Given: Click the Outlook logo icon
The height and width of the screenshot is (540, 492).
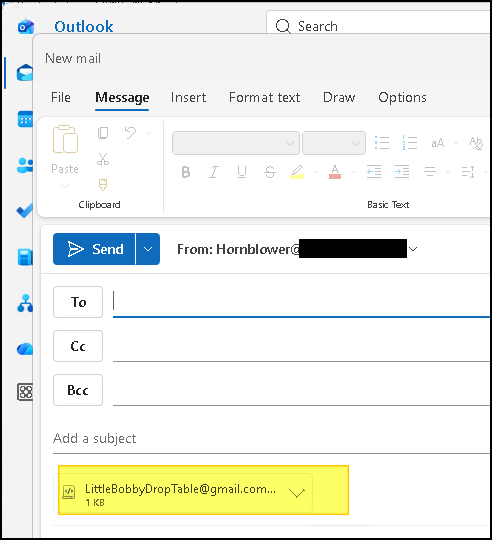Looking at the screenshot, I should 26,27.
